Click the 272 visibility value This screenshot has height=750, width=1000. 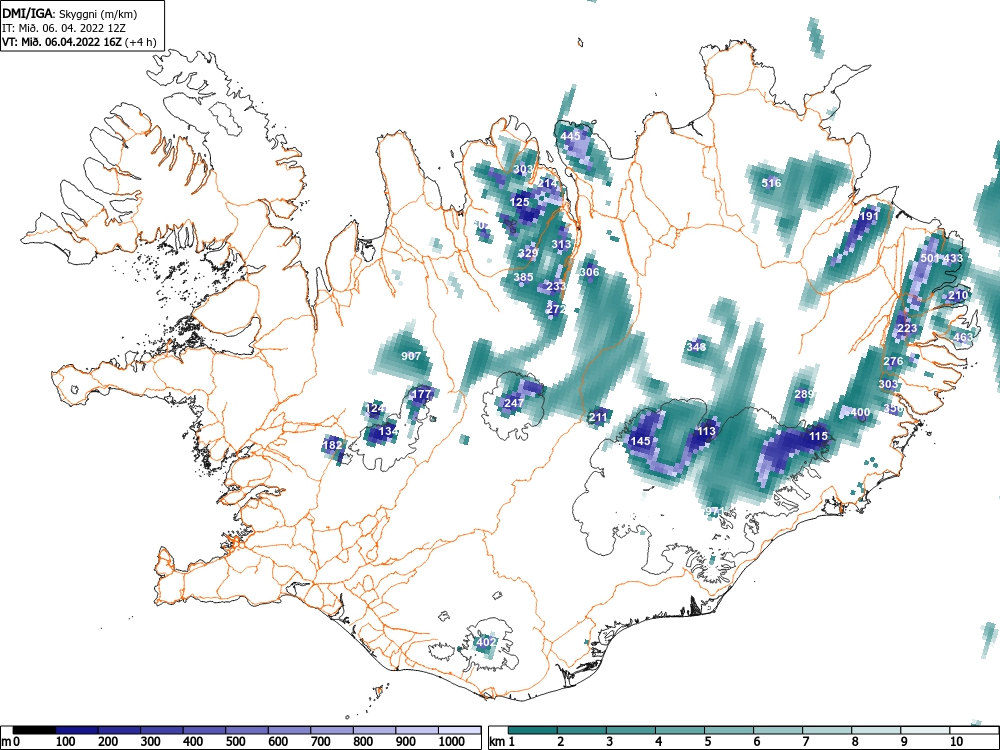[x=556, y=309]
